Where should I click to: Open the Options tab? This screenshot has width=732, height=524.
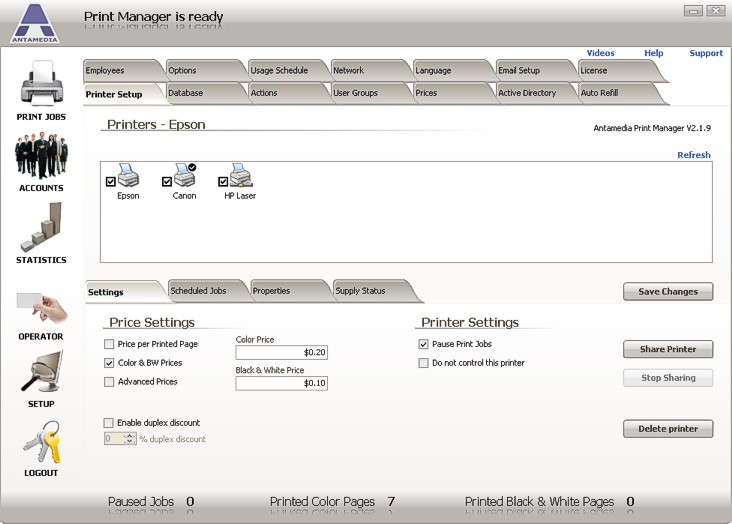[204, 71]
